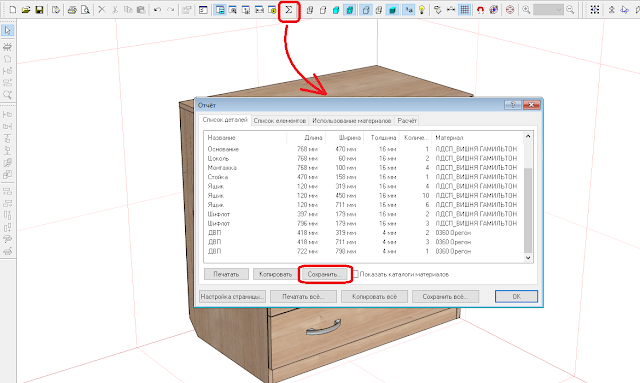Toggle the red grid icon

click(464, 9)
